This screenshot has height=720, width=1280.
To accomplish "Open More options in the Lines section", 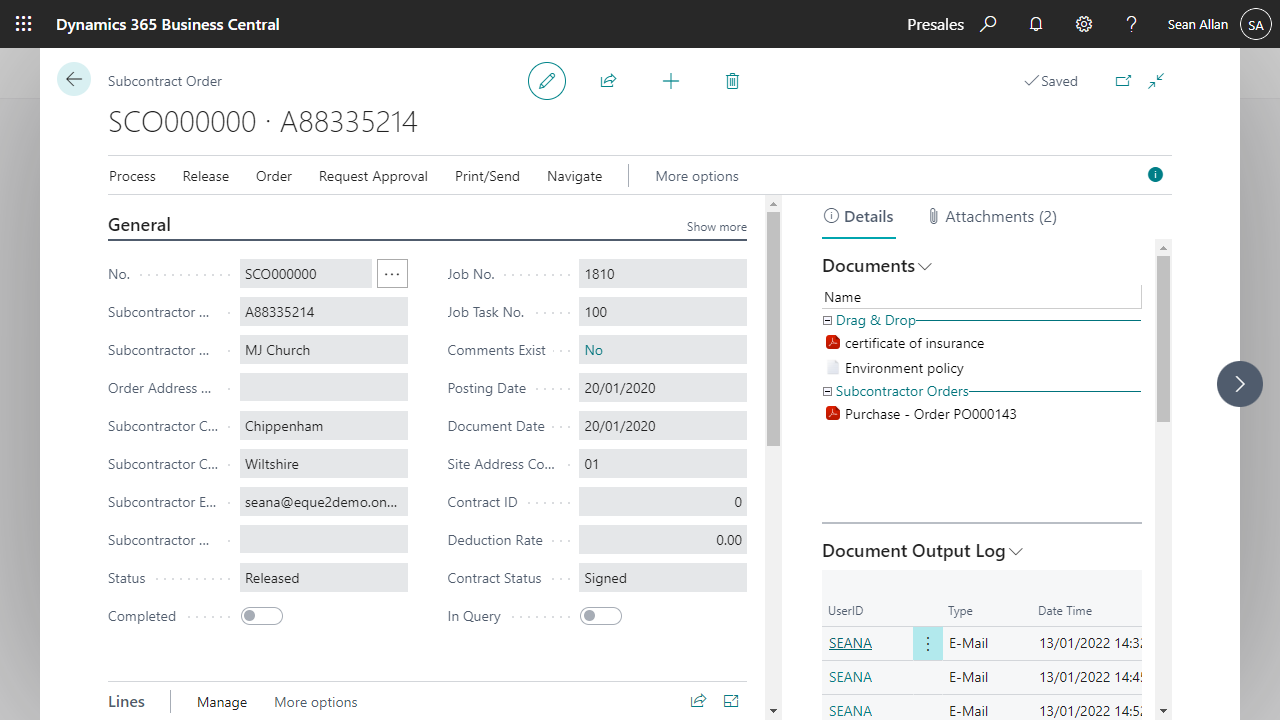I will tap(316, 702).
